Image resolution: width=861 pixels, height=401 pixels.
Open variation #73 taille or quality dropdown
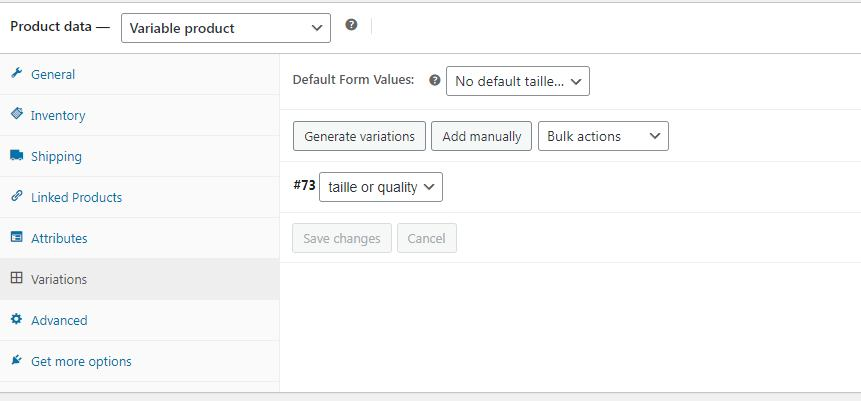[380, 187]
